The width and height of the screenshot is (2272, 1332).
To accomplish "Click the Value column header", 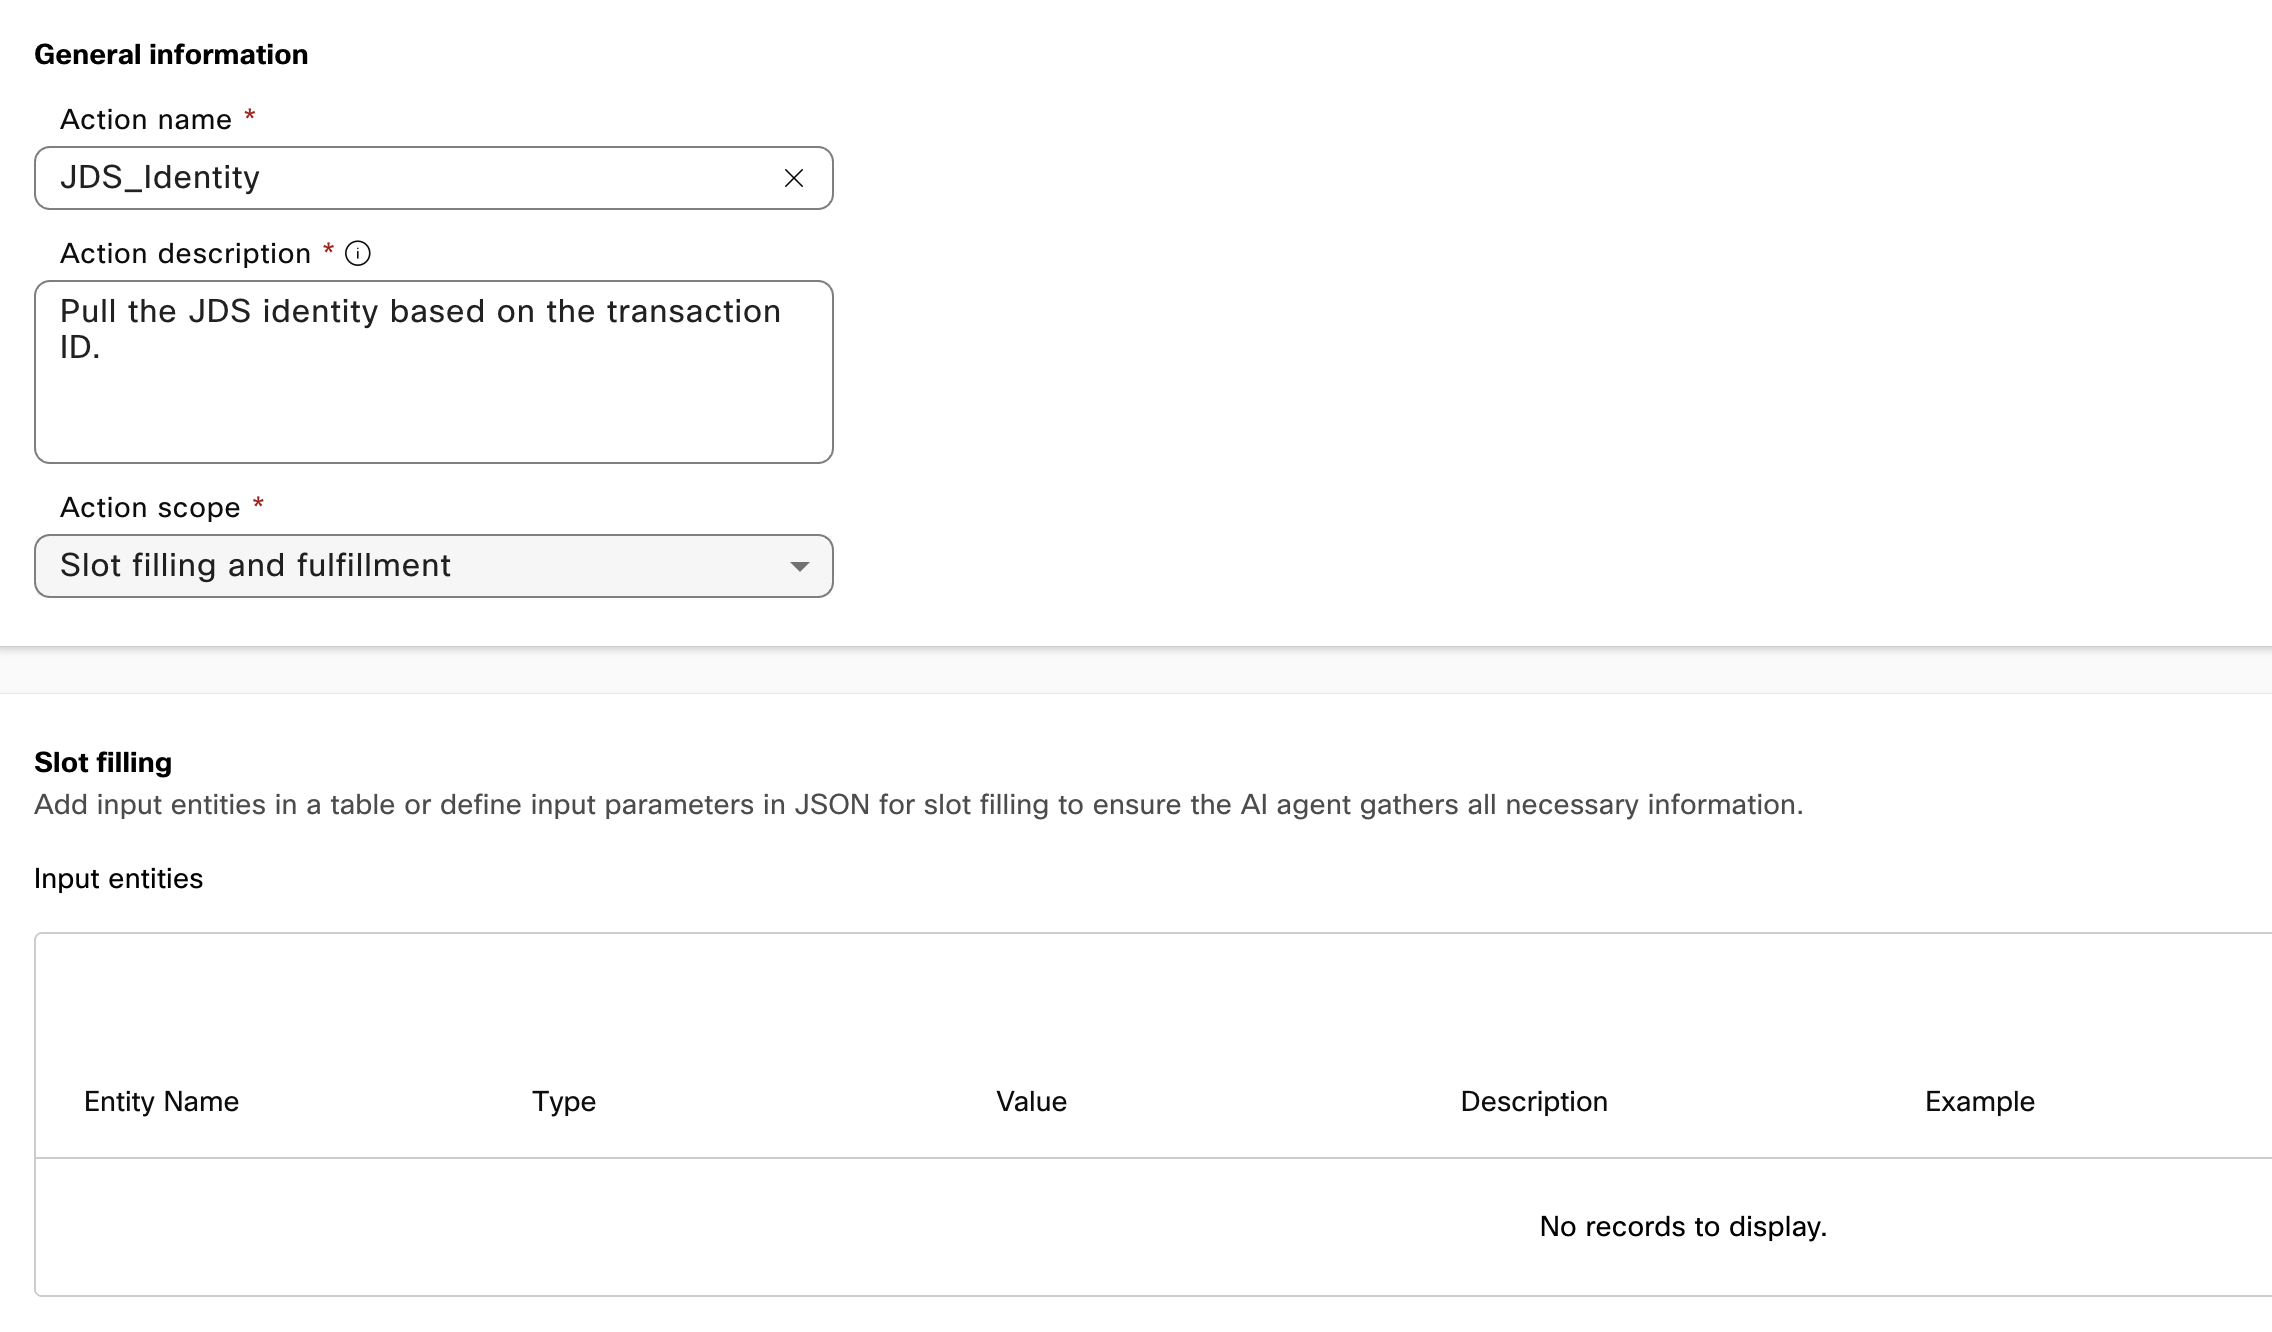I will pos(1031,1102).
